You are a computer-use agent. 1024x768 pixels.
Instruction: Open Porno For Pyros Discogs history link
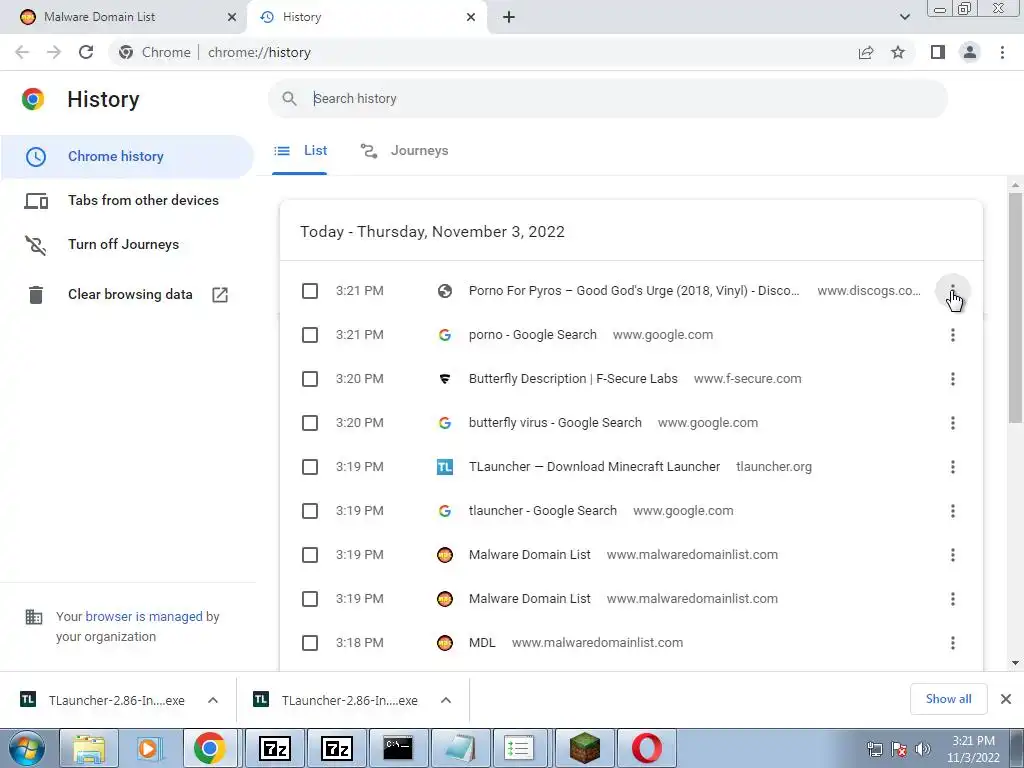coord(633,291)
